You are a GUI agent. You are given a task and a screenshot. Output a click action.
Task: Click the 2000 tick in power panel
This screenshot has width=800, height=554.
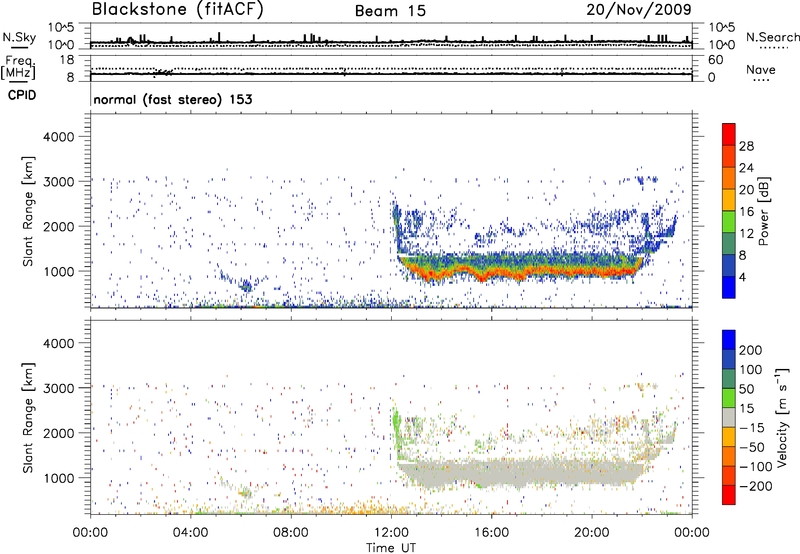coord(59,226)
